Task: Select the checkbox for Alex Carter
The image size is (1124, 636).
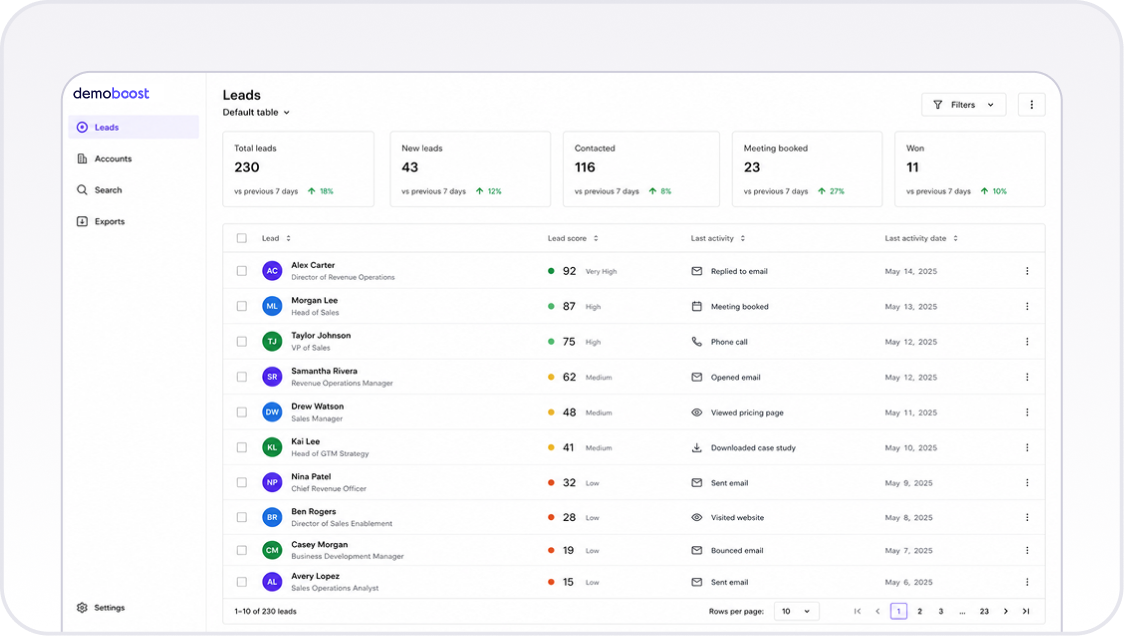Action: (242, 271)
